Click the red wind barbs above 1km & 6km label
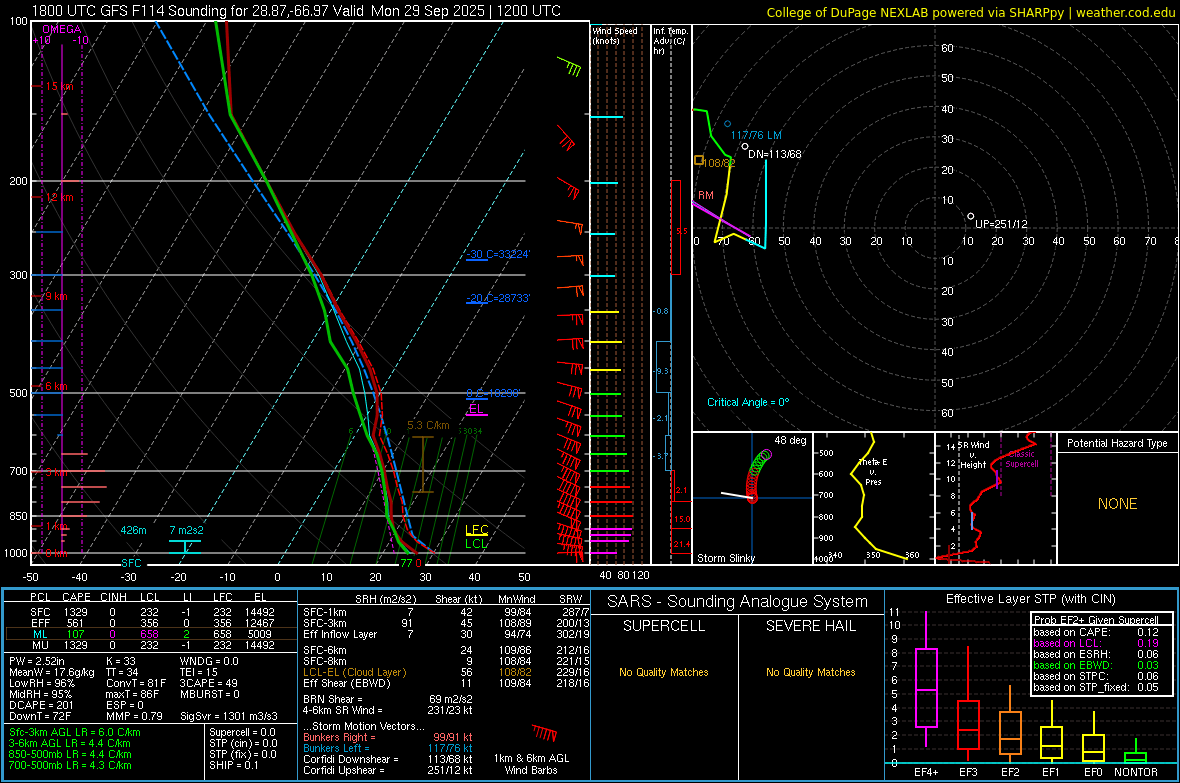This screenshot has width=1180, height=783. [544, 733]
